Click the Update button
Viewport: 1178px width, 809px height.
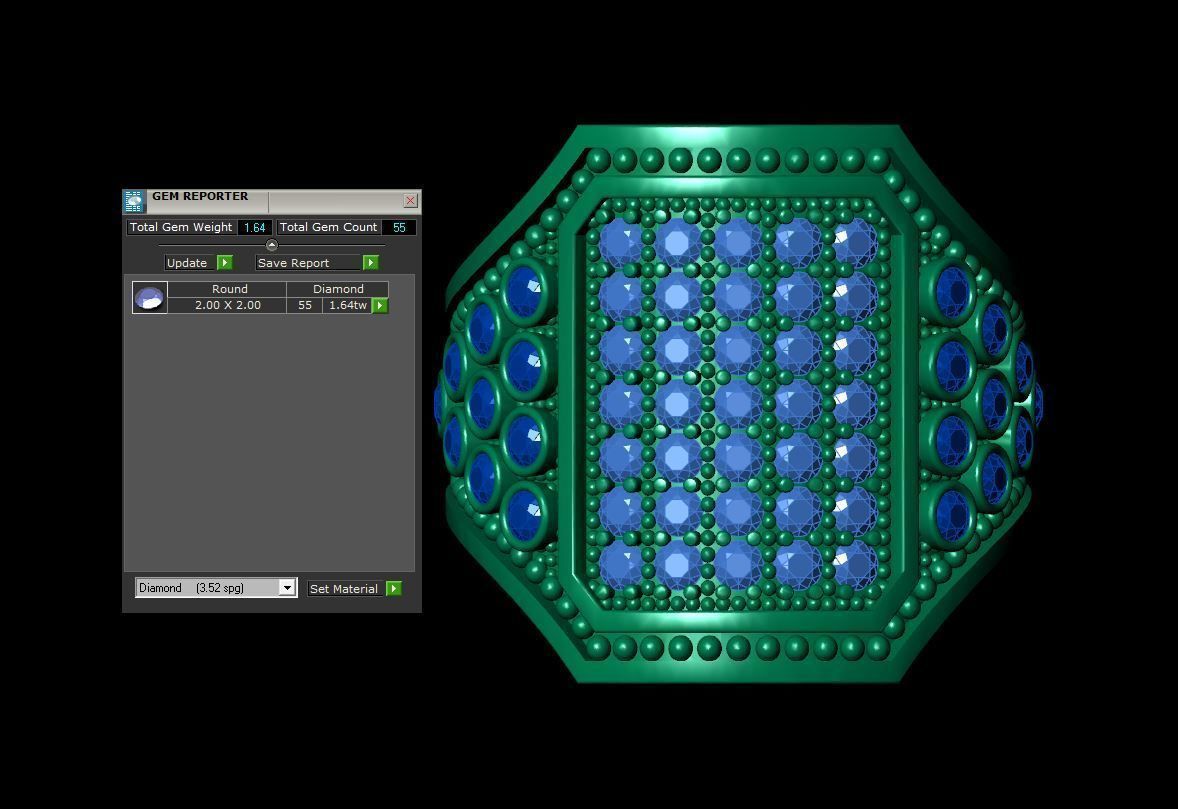tap(187, 263)
